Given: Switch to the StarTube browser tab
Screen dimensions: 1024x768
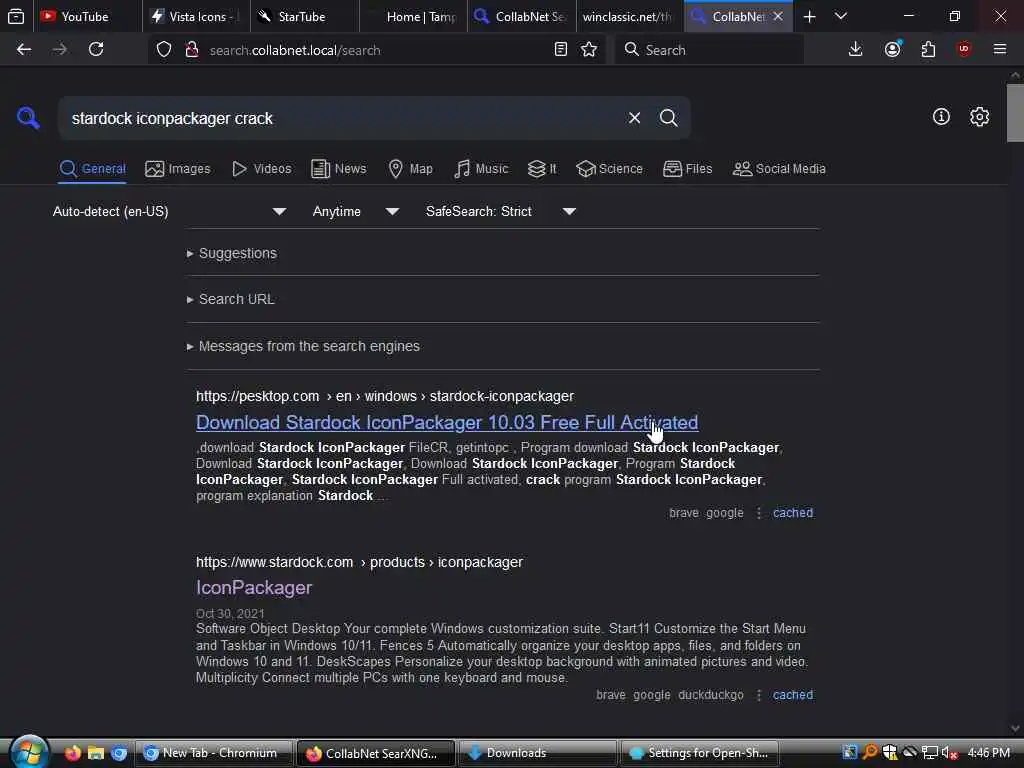Looking at the screenshot, I should (x=304, y=16).
